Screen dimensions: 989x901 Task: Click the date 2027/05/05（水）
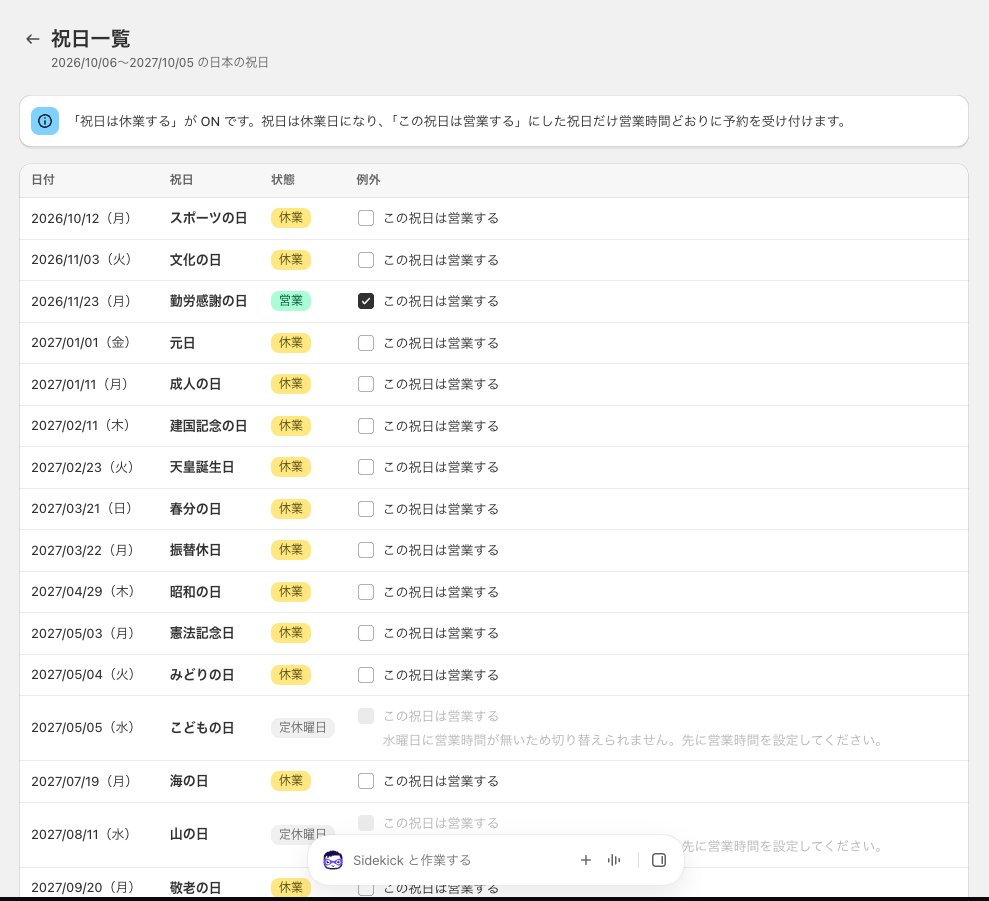pos(83,727)
